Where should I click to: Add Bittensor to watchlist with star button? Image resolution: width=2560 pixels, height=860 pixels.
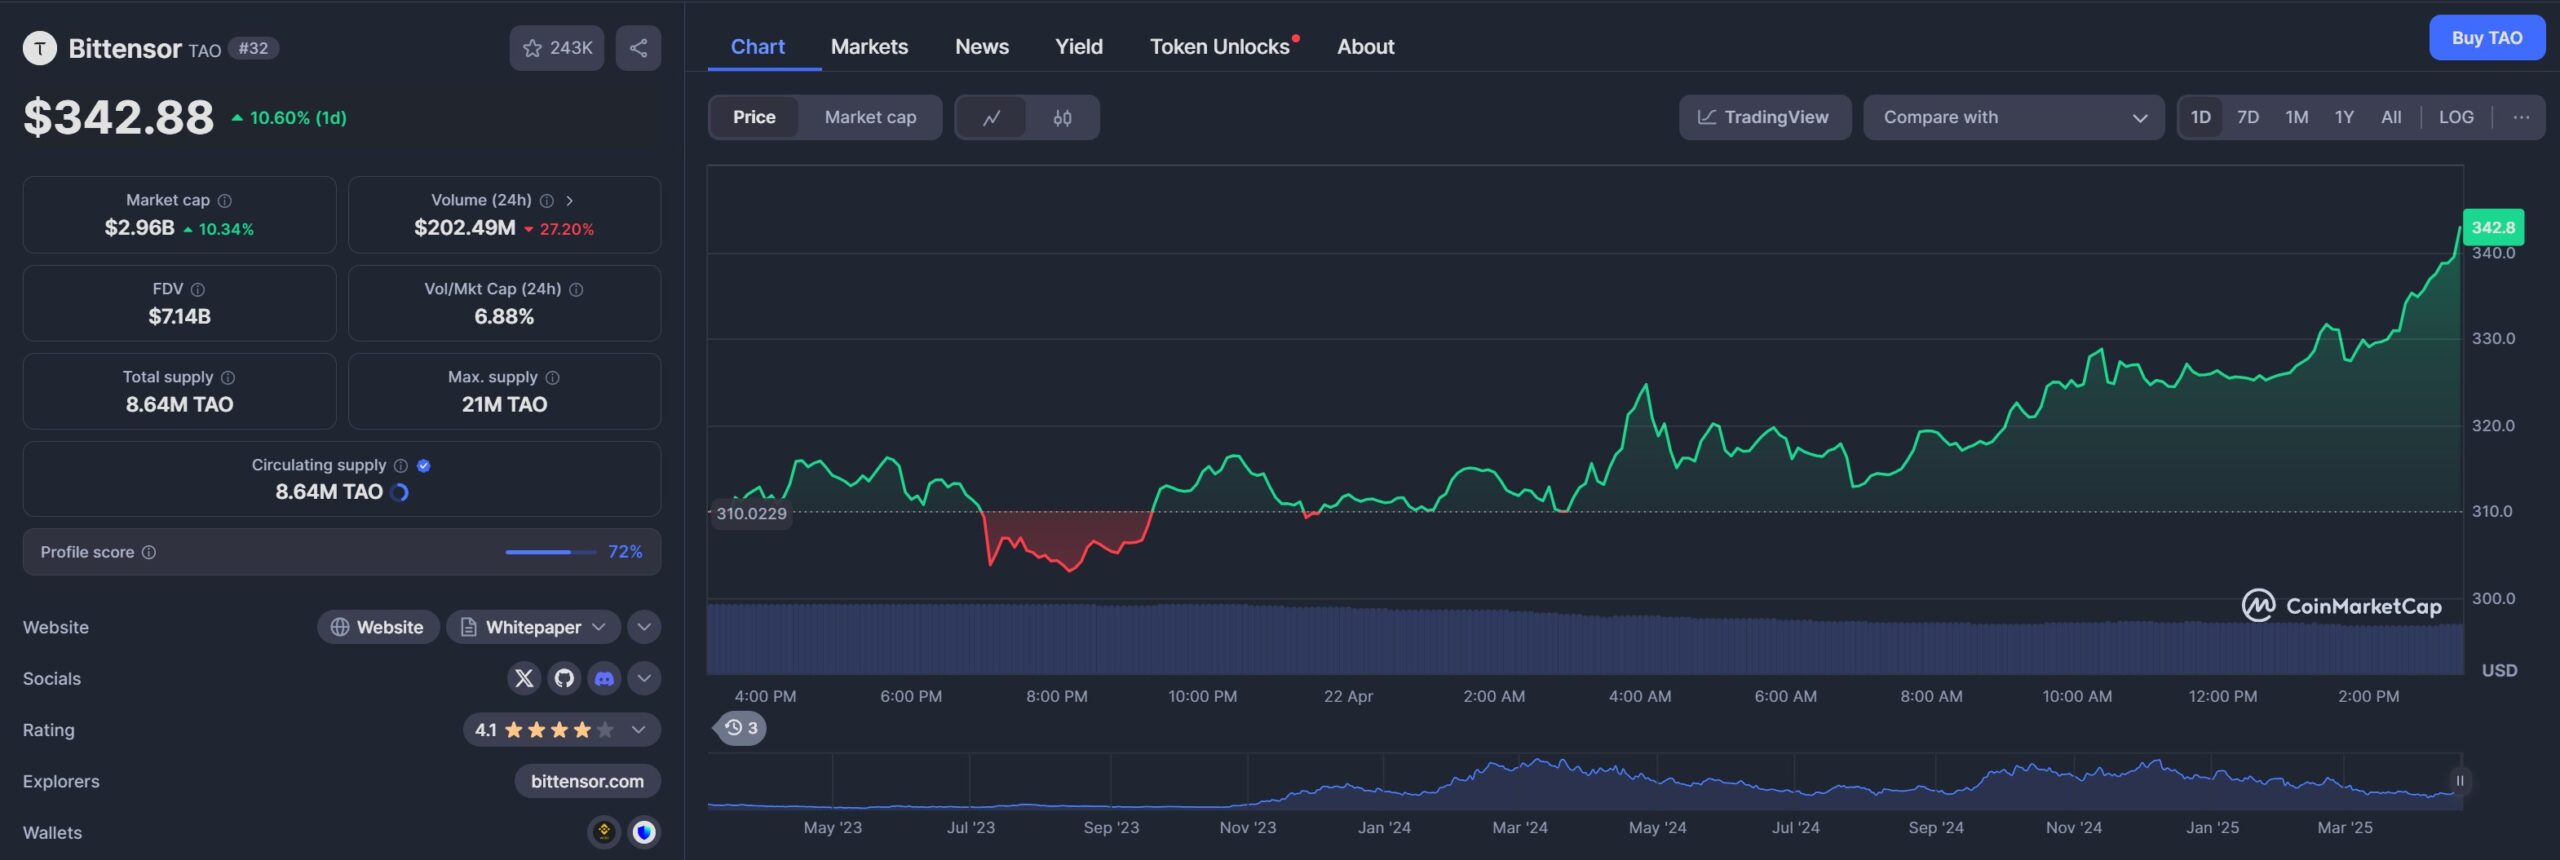(557, 48)
